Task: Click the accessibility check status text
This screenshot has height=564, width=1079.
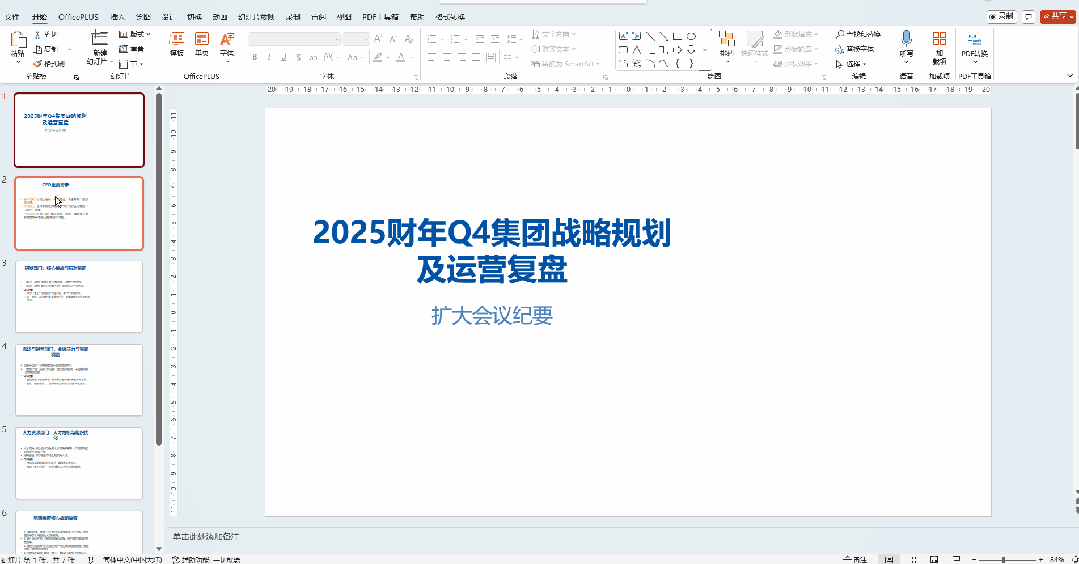Action: [x=205, y=560]
